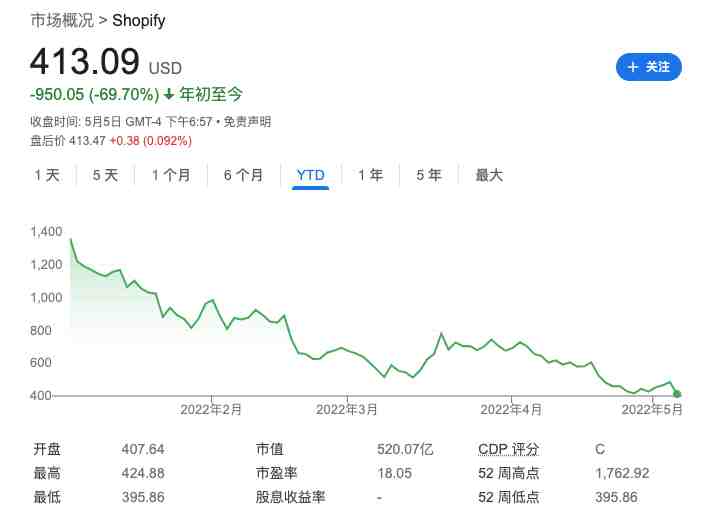Click the 最高 value 424.88
712x521 pixels.
[x=143, y=473]
